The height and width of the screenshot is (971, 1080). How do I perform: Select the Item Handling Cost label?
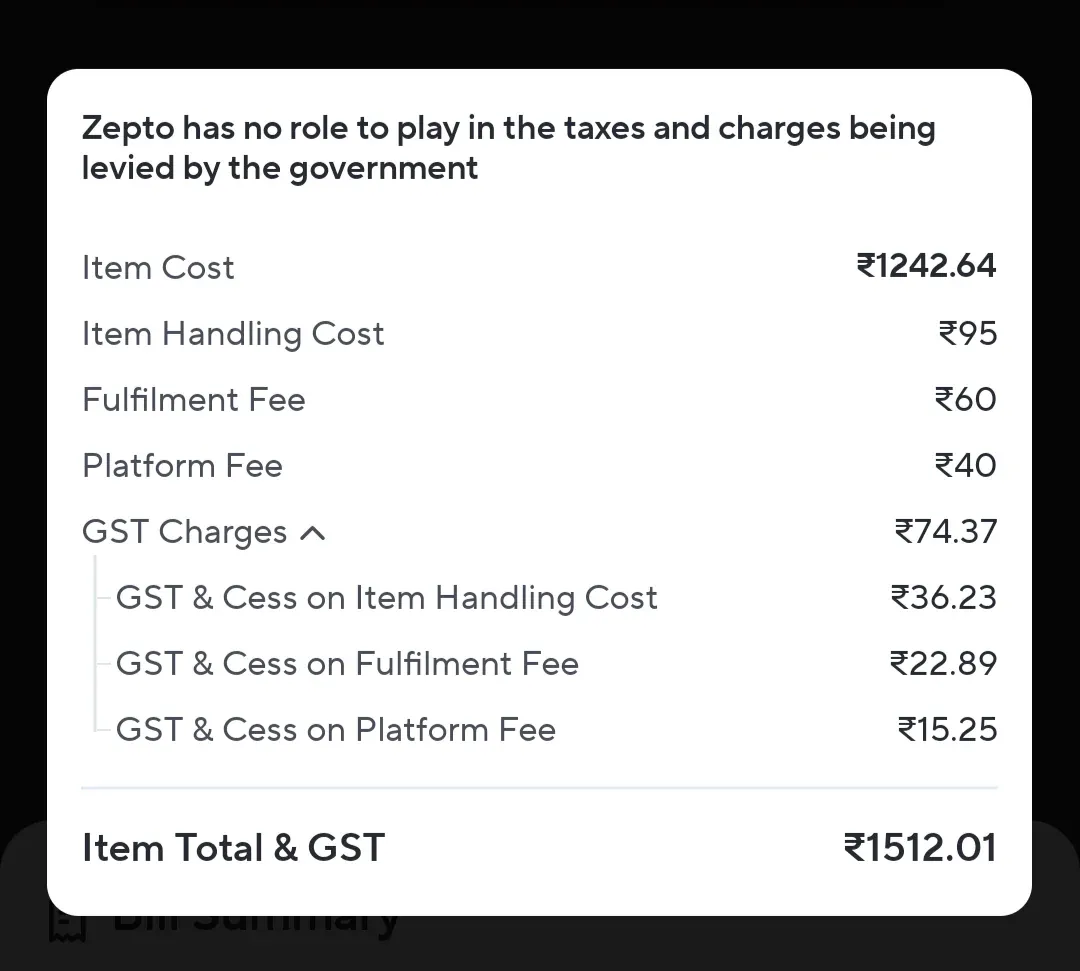click(x=233, y=334)
